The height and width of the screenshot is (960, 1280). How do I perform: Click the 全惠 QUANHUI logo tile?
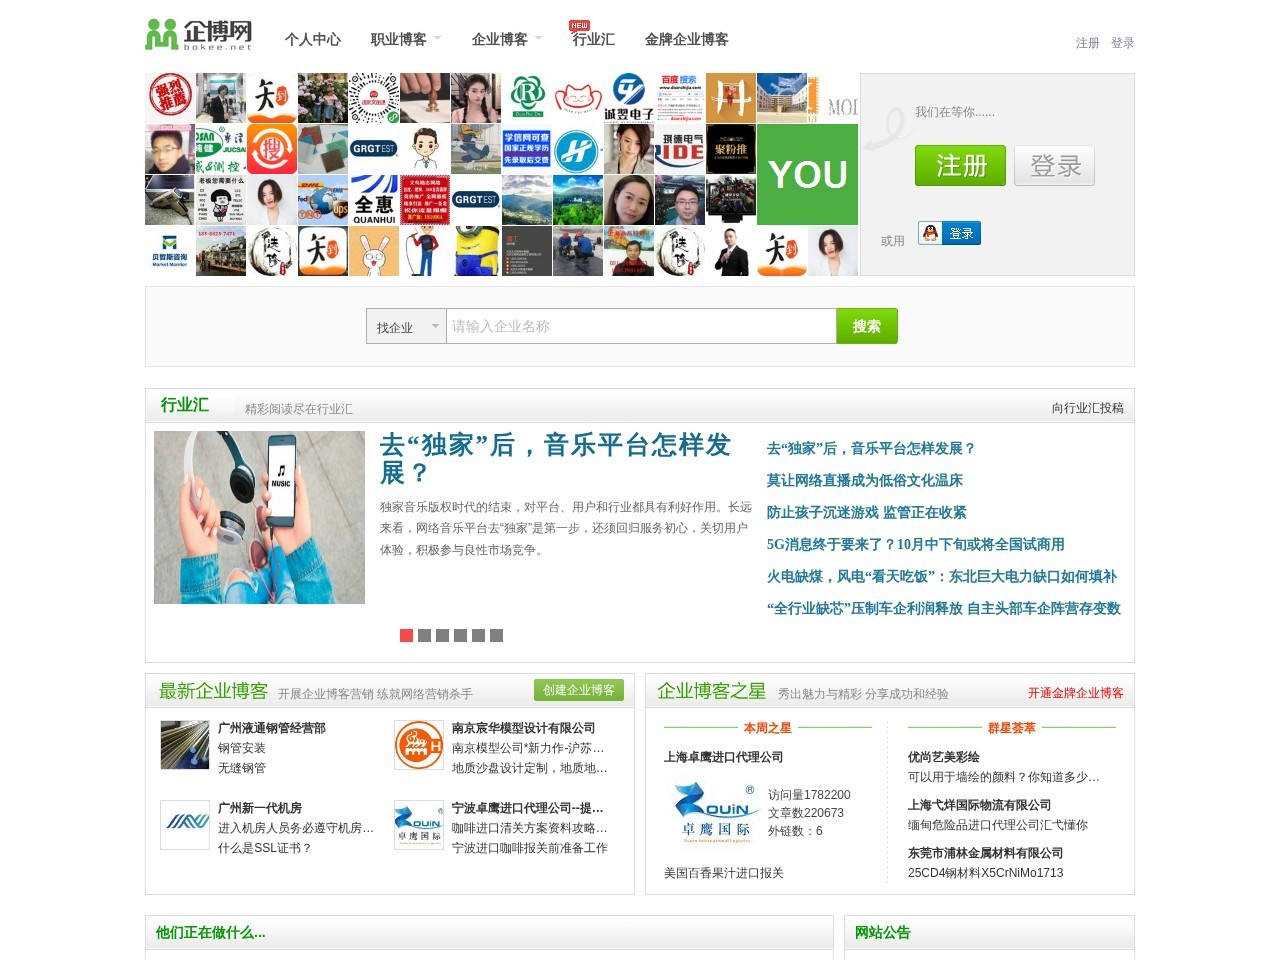click(374, 200)
